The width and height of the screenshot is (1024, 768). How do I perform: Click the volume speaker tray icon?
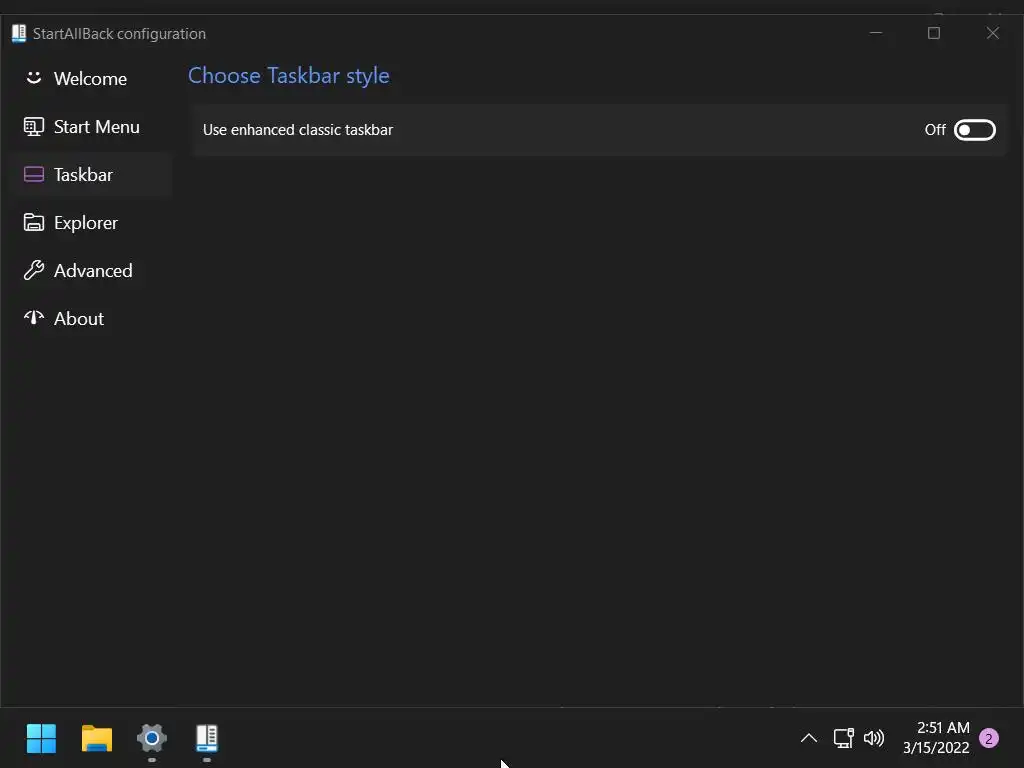point(874,739)
